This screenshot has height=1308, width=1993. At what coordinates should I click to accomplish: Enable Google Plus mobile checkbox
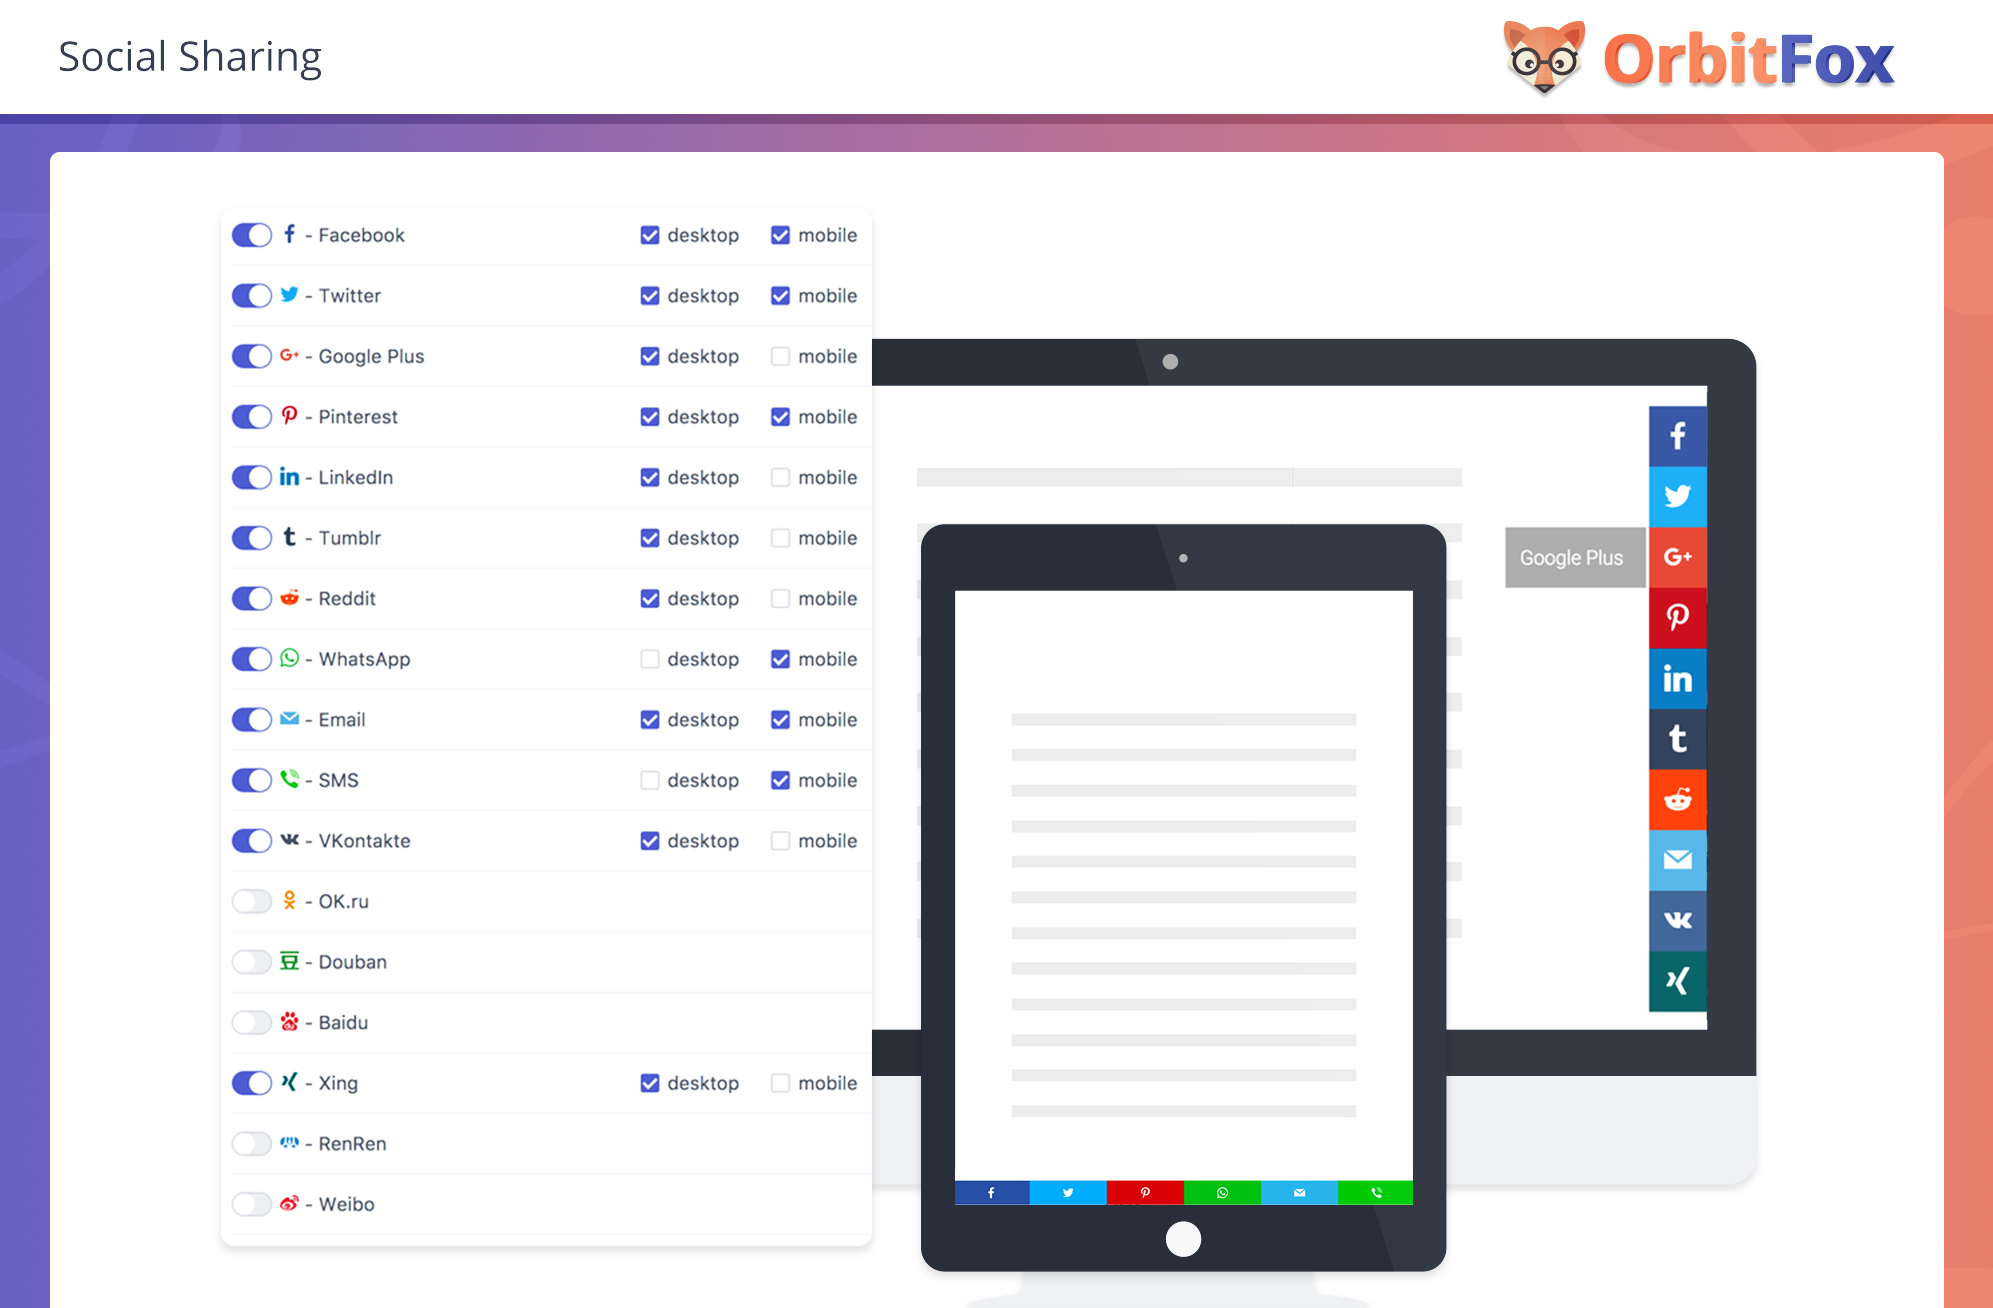tap(780, 355)
